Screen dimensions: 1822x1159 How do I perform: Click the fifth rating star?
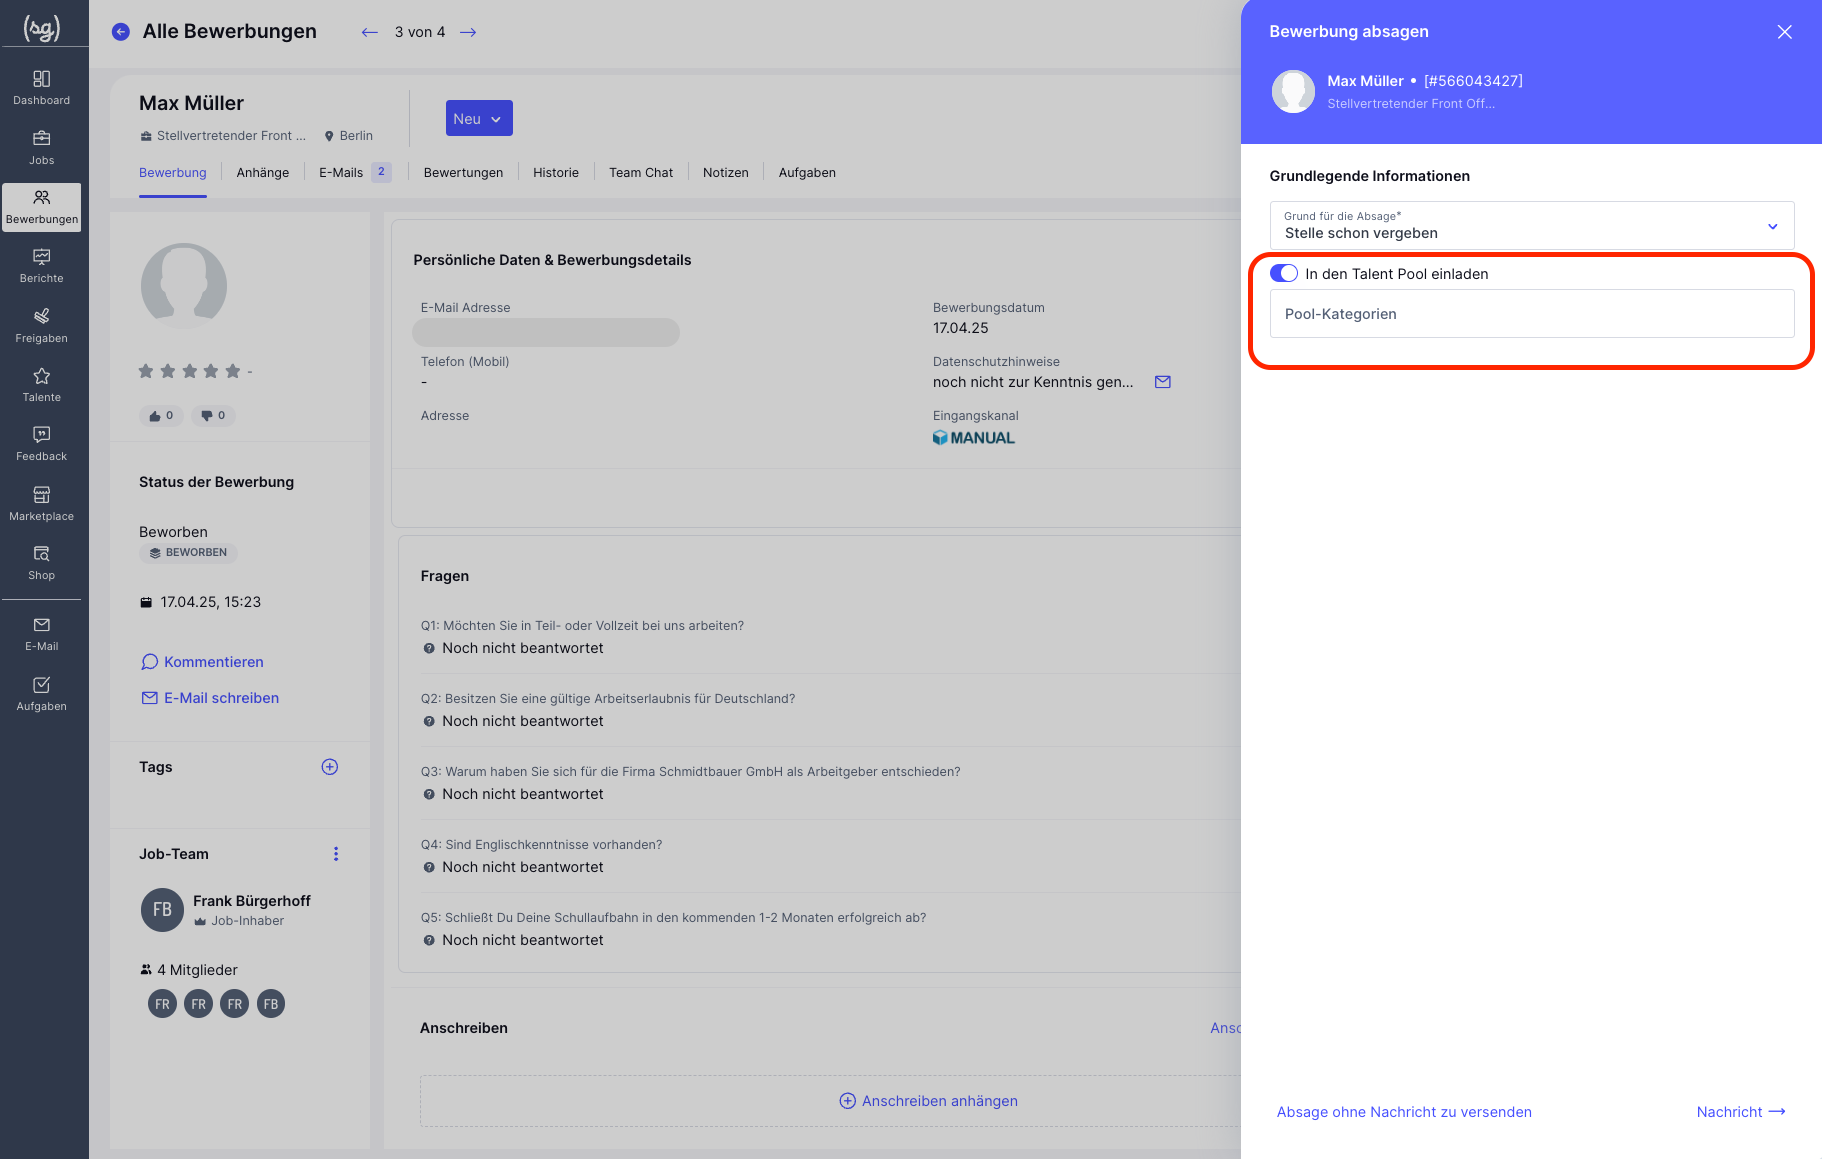[233, 371]
